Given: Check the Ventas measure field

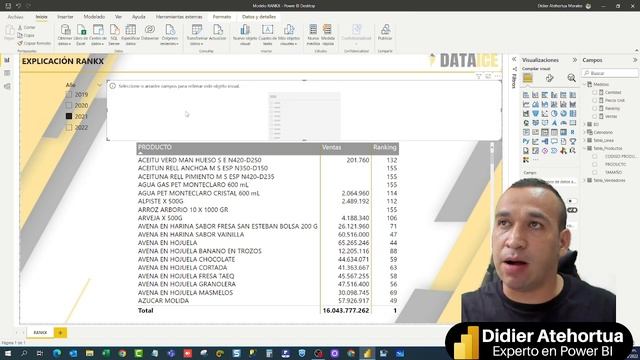Looking at the screenshot, I should (x=595, y=116).
